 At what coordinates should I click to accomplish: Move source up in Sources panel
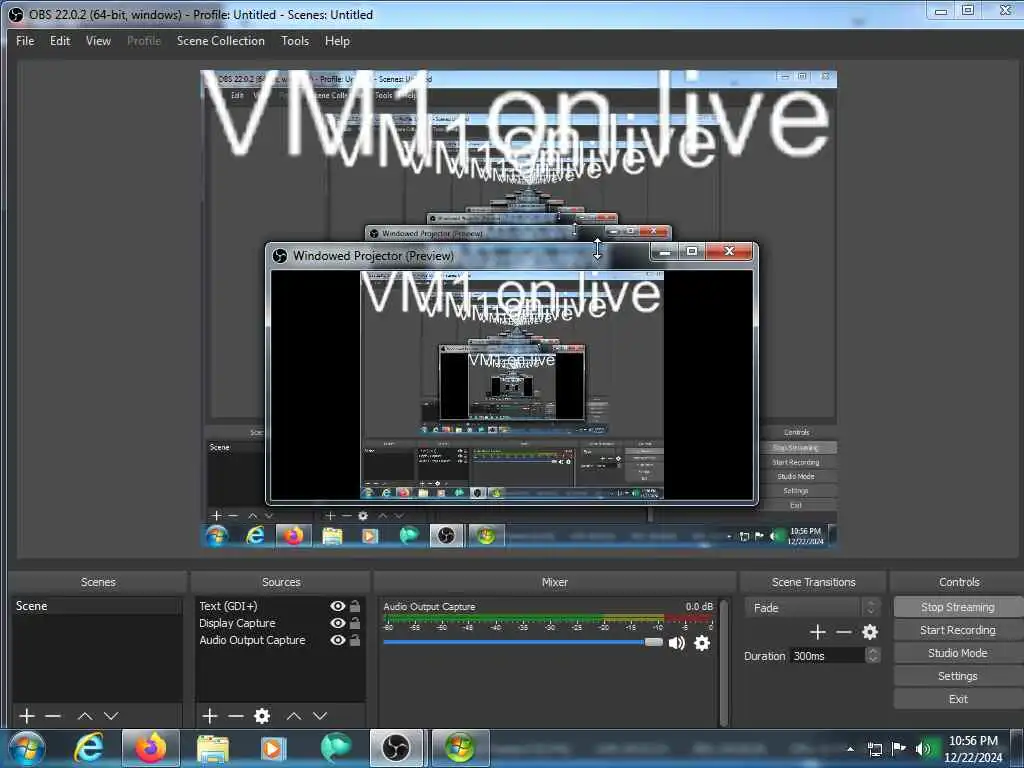coord(294,716)
